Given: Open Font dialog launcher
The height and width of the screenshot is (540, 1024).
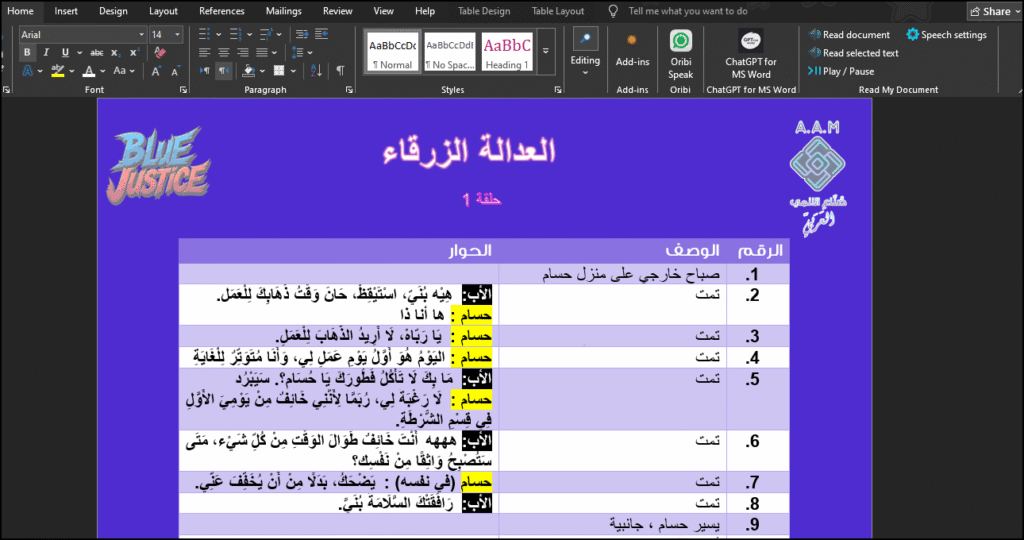Looking at the screenshot, I should [184, 89].
